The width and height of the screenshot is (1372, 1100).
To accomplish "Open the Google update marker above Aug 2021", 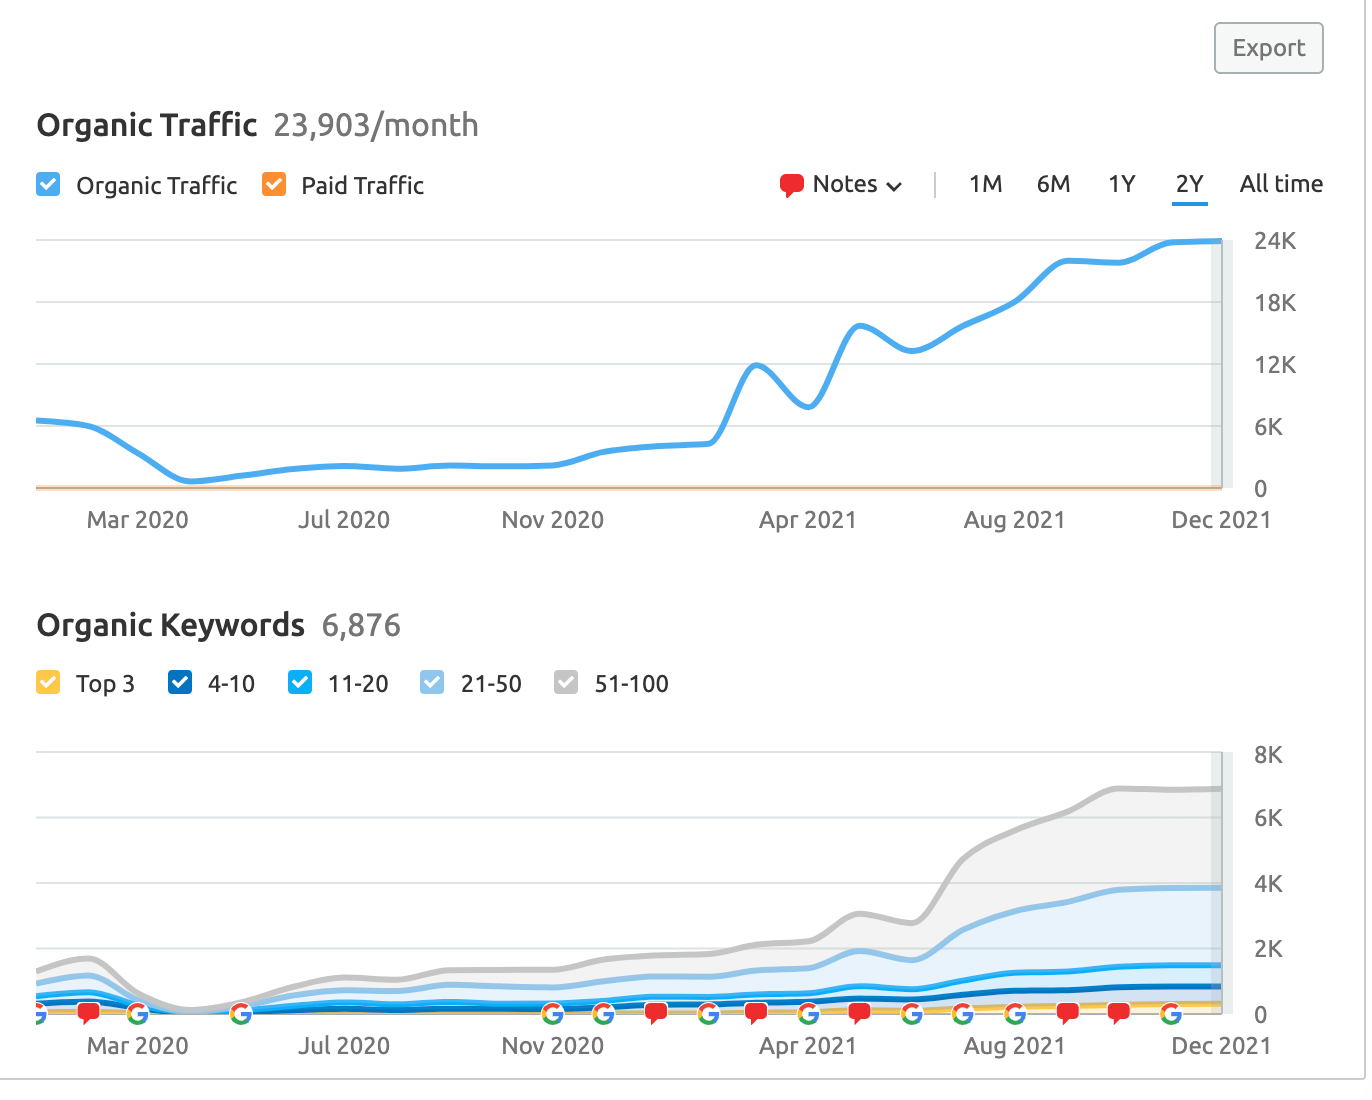I will point(1014,1014).
